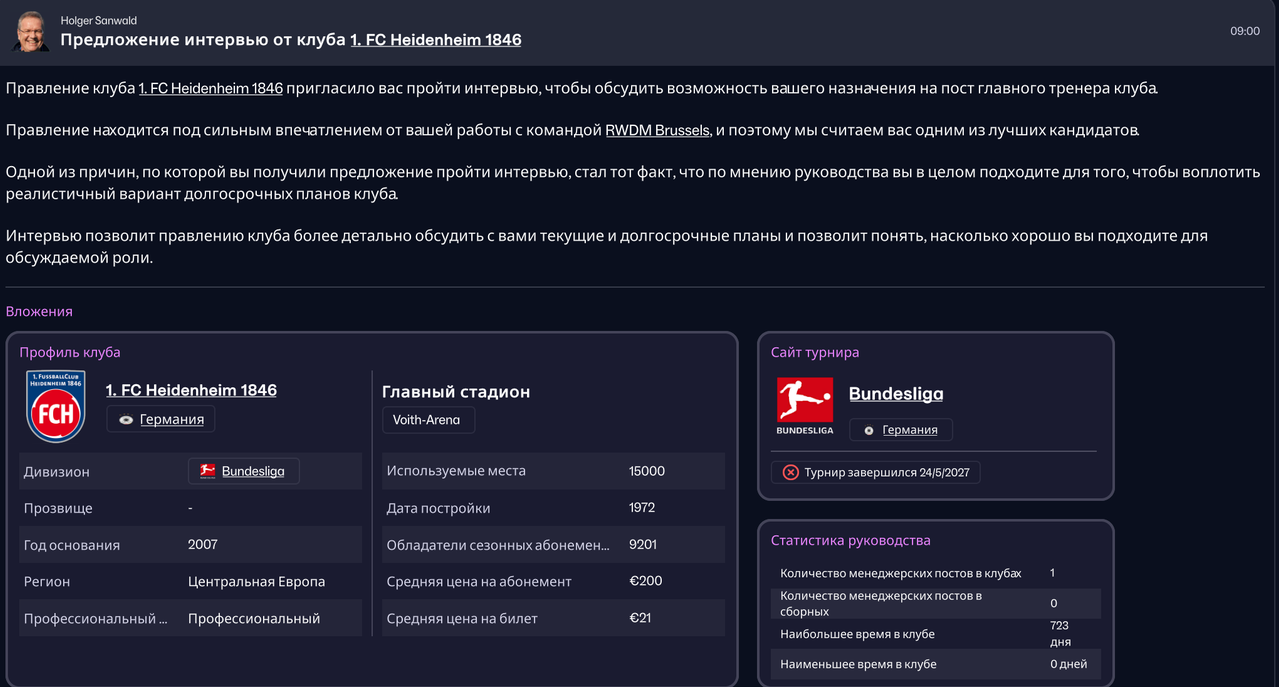Image resolution: width=1279 pixels, height=687 pixels.
Task: Select Наименьшее время в клубе value 0 дней
Action: pyautogui.click(x=1068, y=664)
